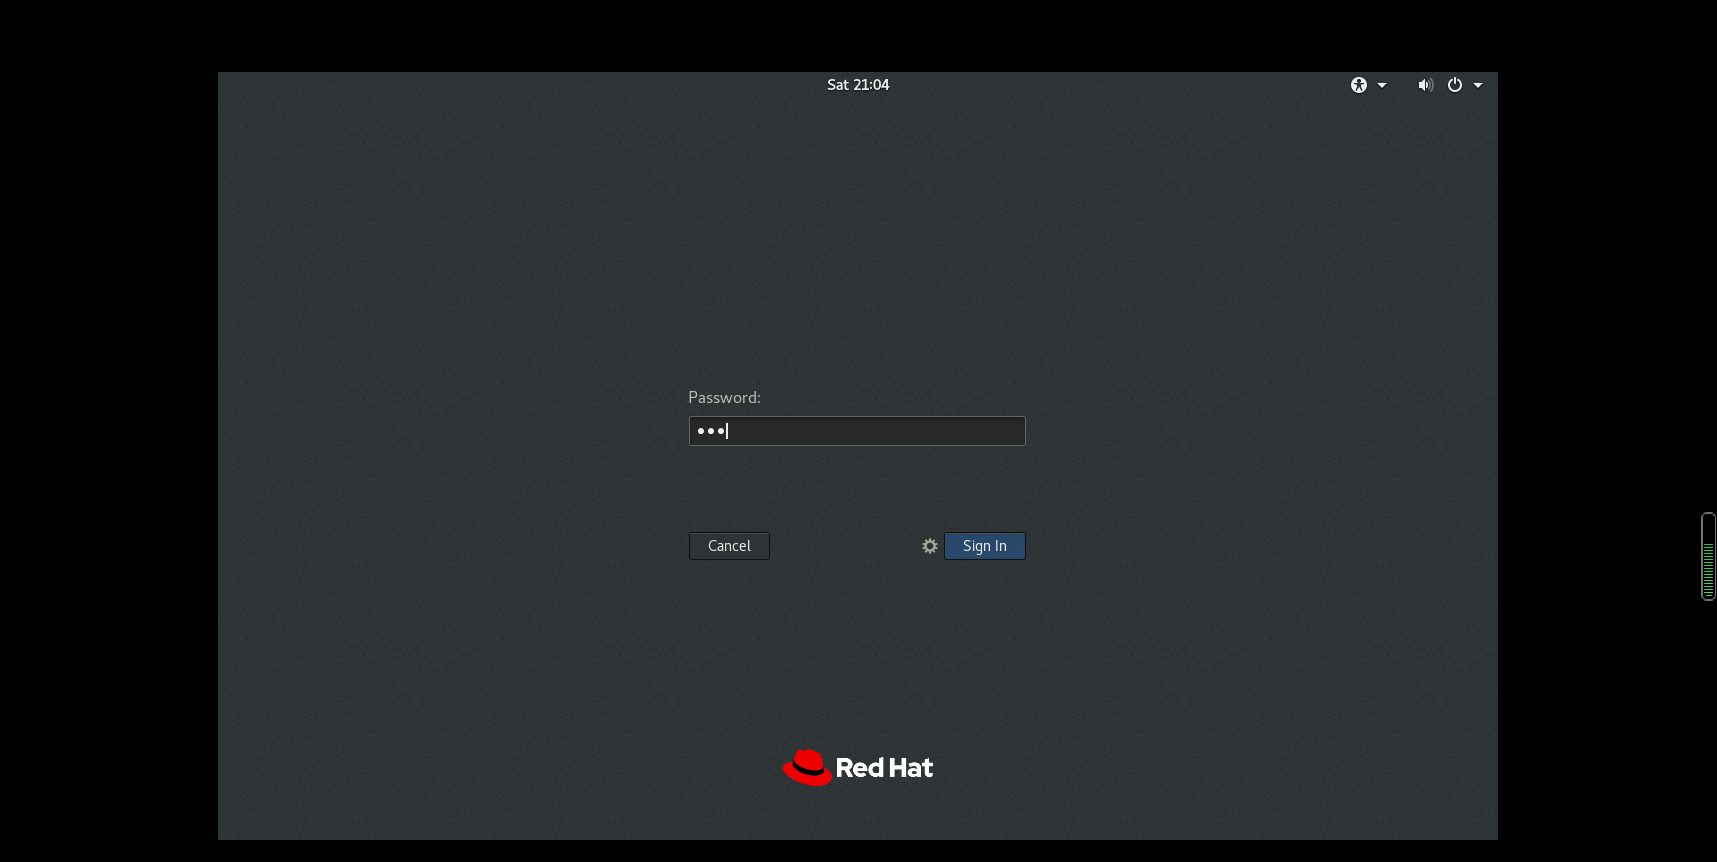Image resolution: width=1717 pixels, height=862 pixels.
Task: Cancel the login attempt
Action: point(729,546)
